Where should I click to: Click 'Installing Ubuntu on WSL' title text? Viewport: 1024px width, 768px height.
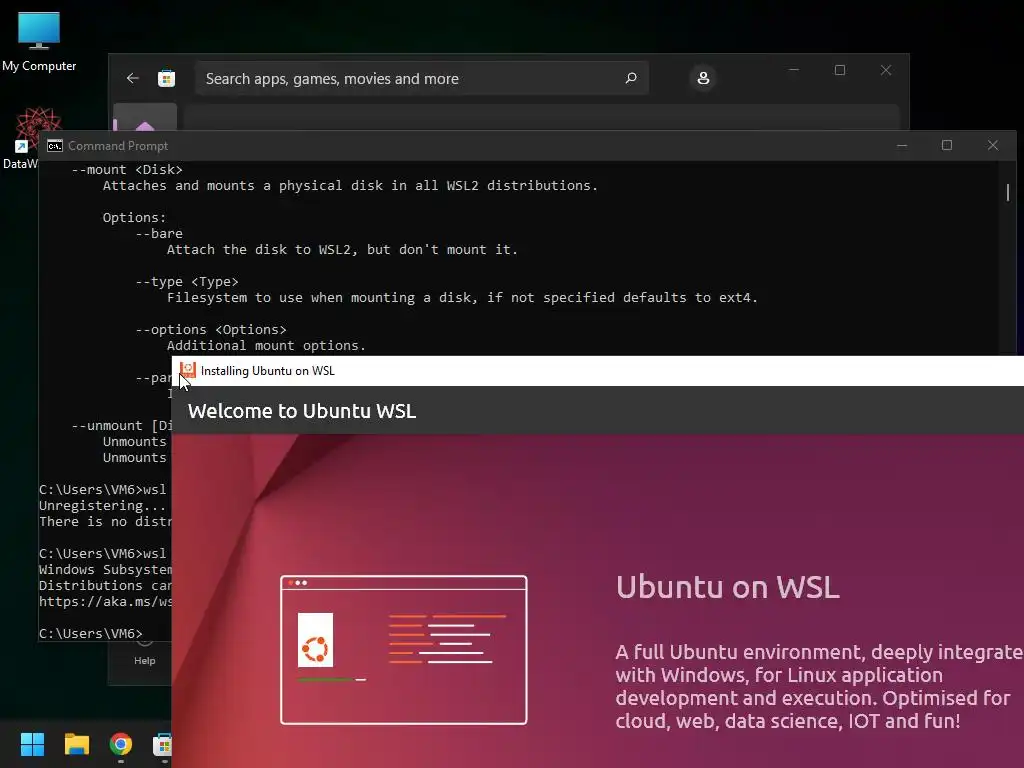(268, 371)
